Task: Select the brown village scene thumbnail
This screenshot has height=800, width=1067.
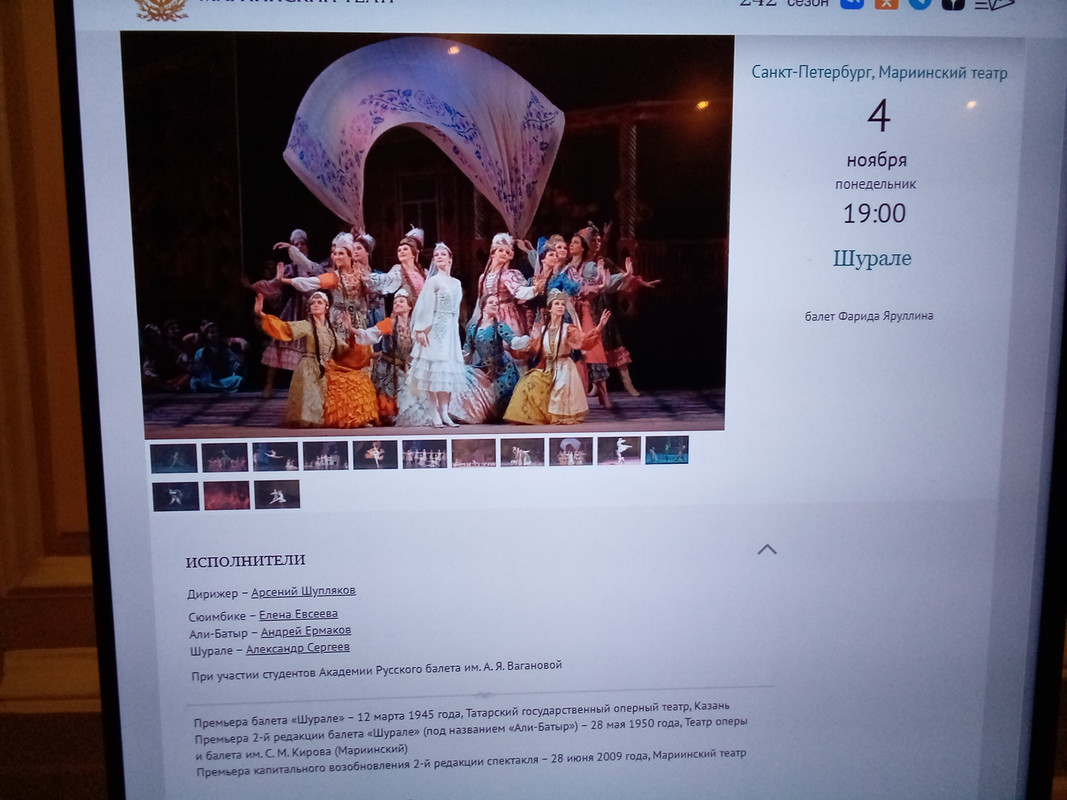Action: (474, 453)
